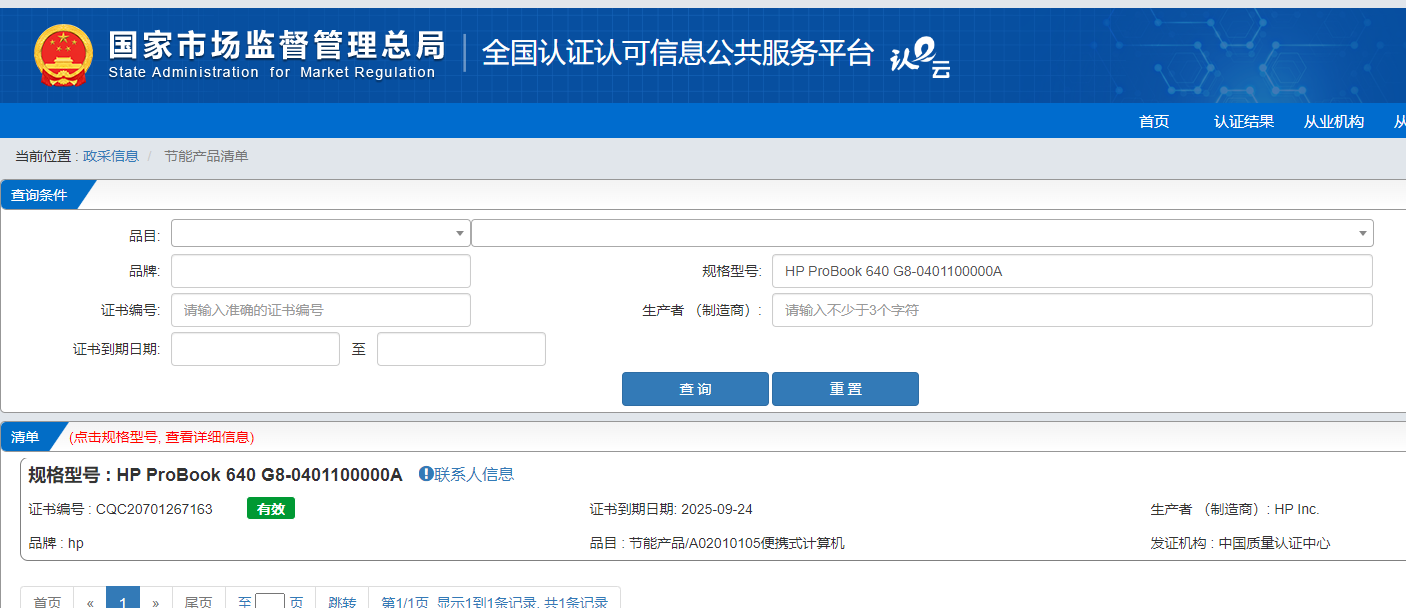Focus the 证书编号 input field
1406x608 pixels.
tap(321, 310)
